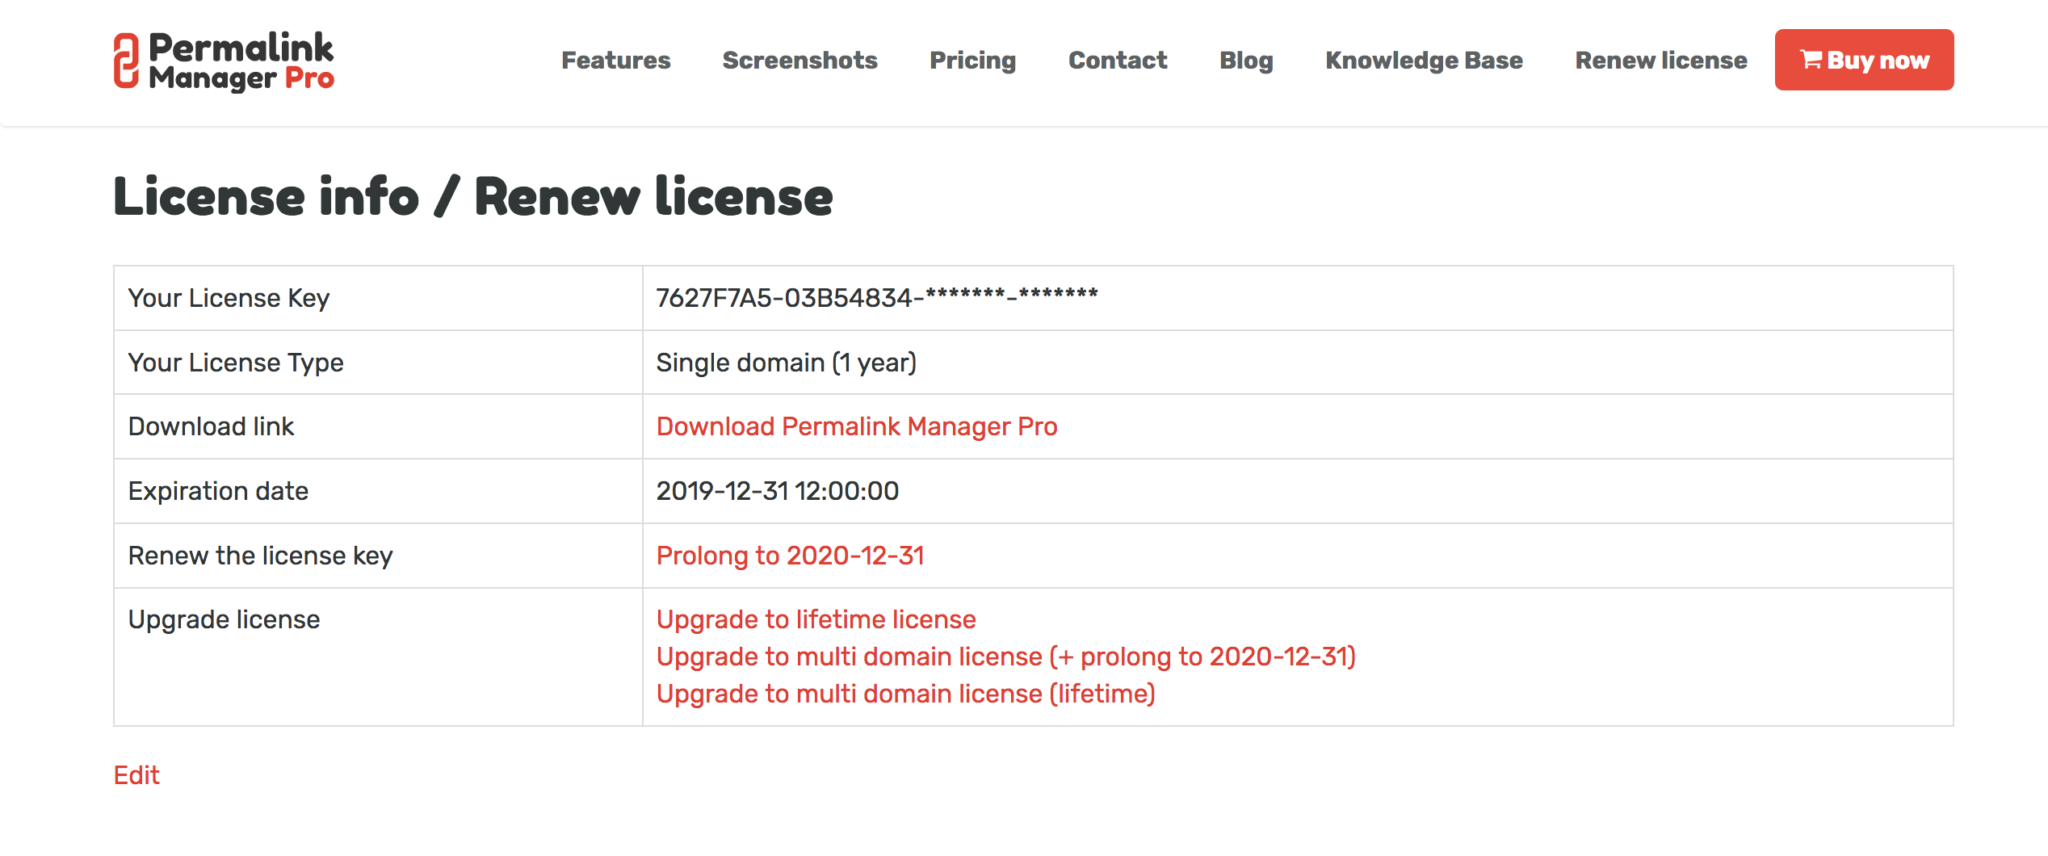
Task: Open the Features menu item
Action: (x=616, y=60)
